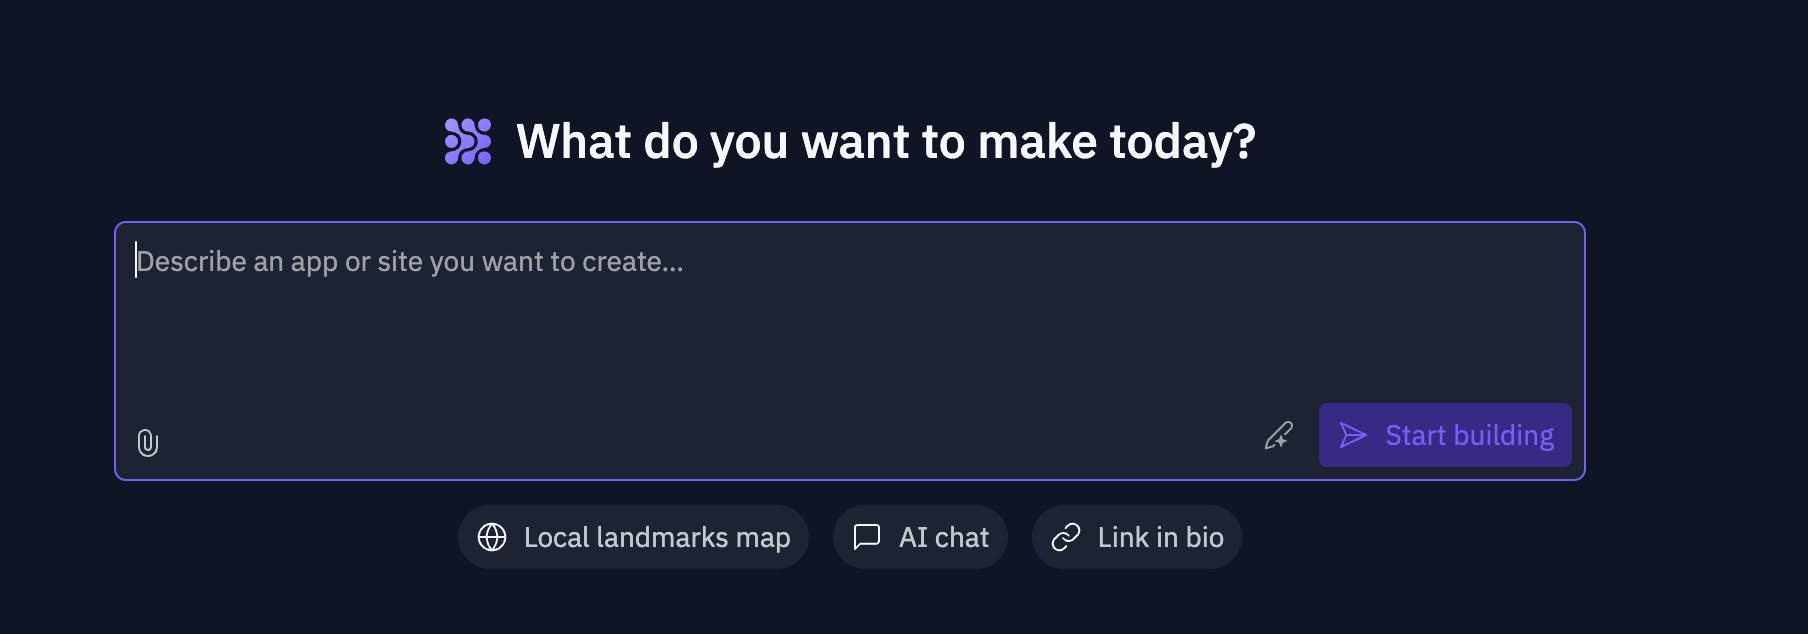
Task: Click the "Describe an app or site" placeholder
Action: point(410,262)
